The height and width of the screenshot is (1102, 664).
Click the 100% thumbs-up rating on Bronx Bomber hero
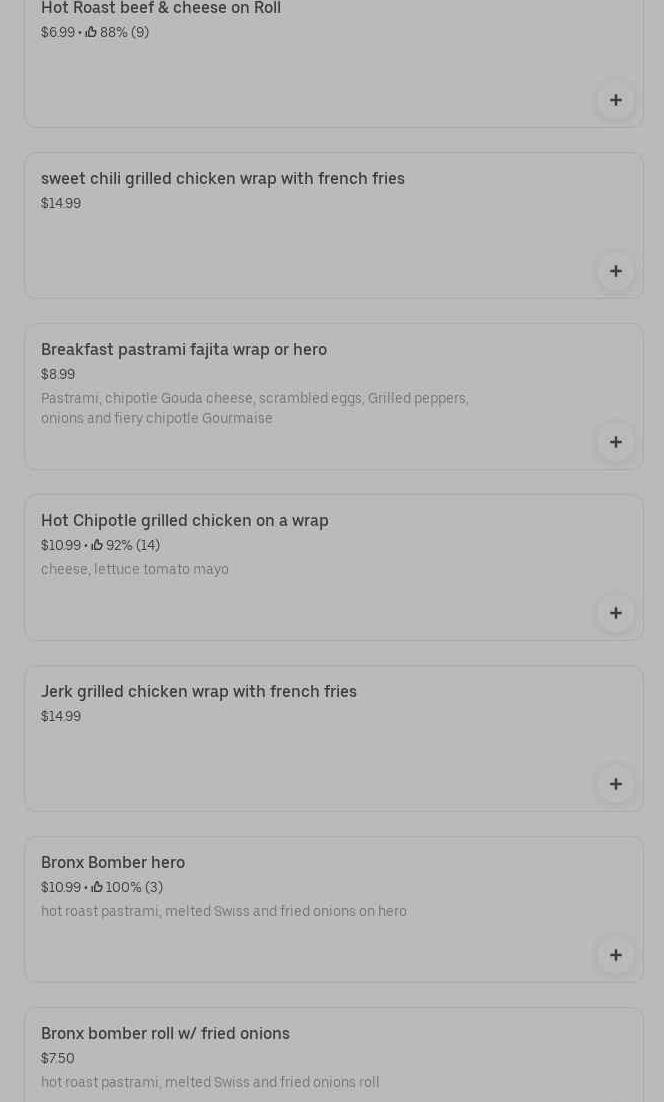click(x=97, y=887)
